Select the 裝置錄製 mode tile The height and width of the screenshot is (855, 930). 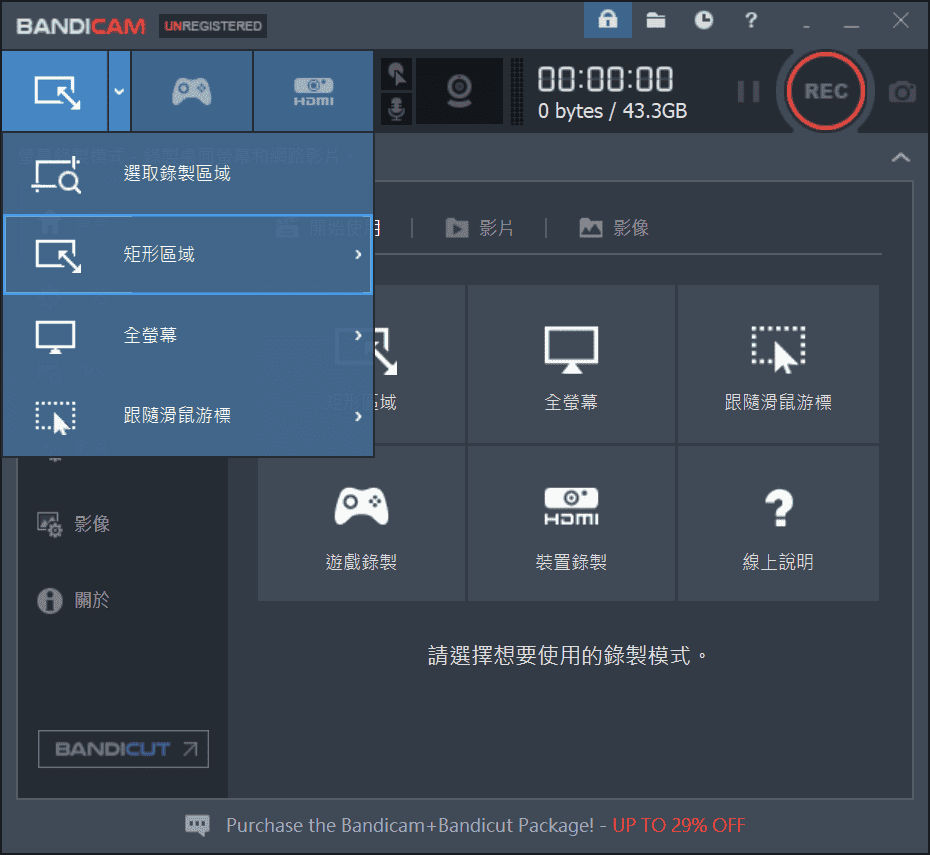coord(571,524)
